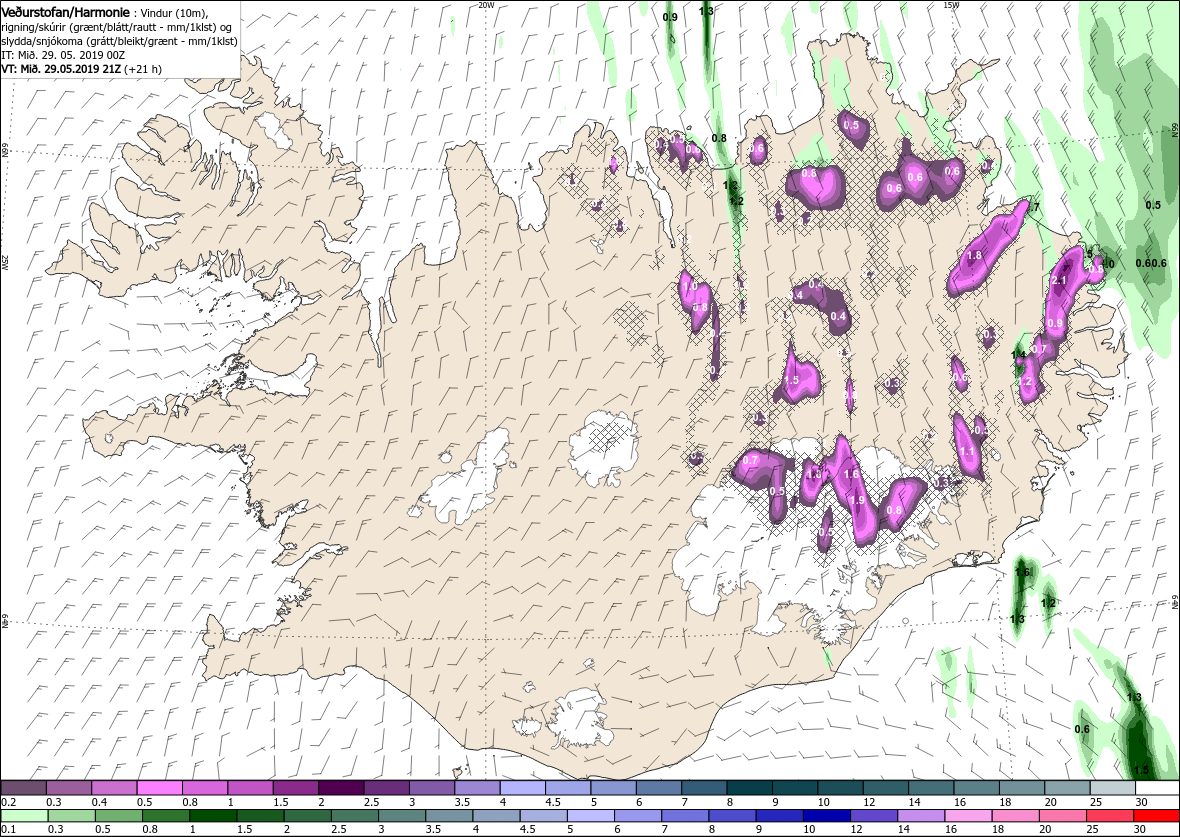Pick upper legend swatch between 0.2 and 0.3
This screenshot has height=837, width=1180.
[x=25, y=788]
